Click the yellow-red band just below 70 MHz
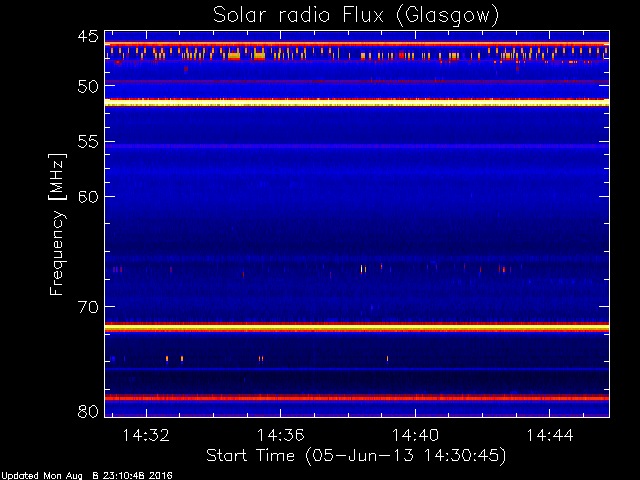The width and height of the screenshot is (640, 480). [x=357, y=327]
